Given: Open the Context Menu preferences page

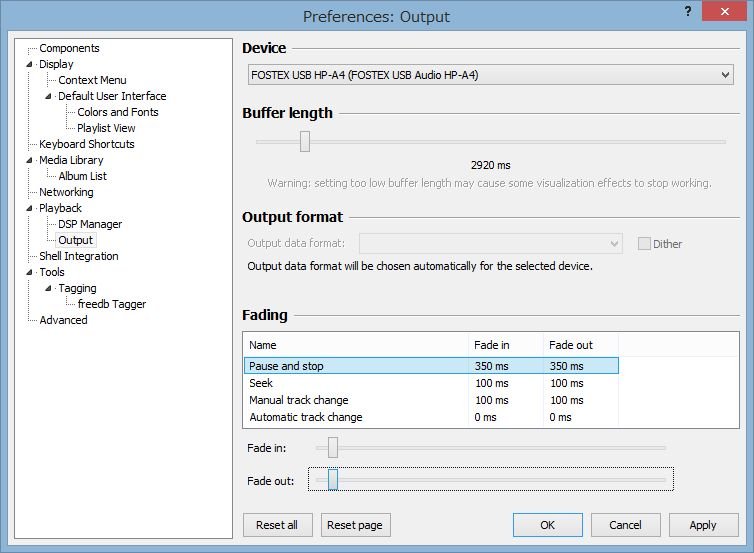Looking at the screenshot, I should click(92, 80).
